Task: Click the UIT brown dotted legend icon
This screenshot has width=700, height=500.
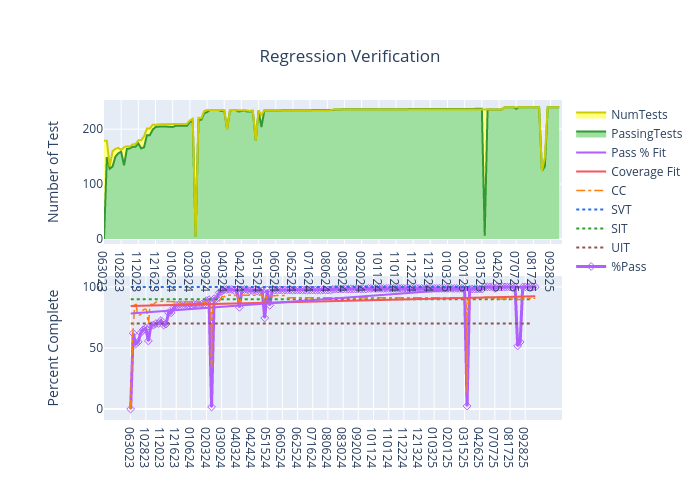Action: (591, 248)
